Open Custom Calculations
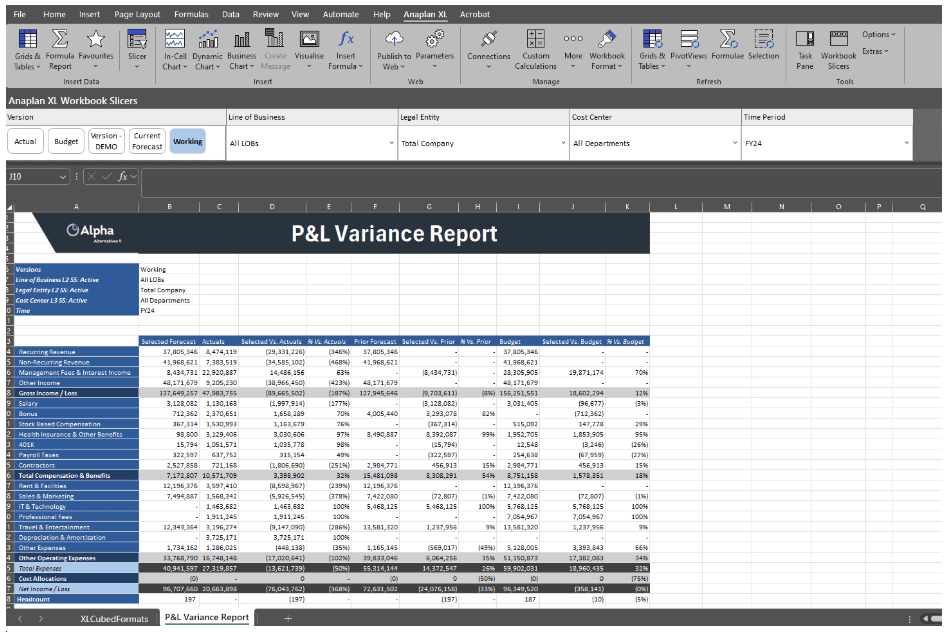 coord(536,50)
